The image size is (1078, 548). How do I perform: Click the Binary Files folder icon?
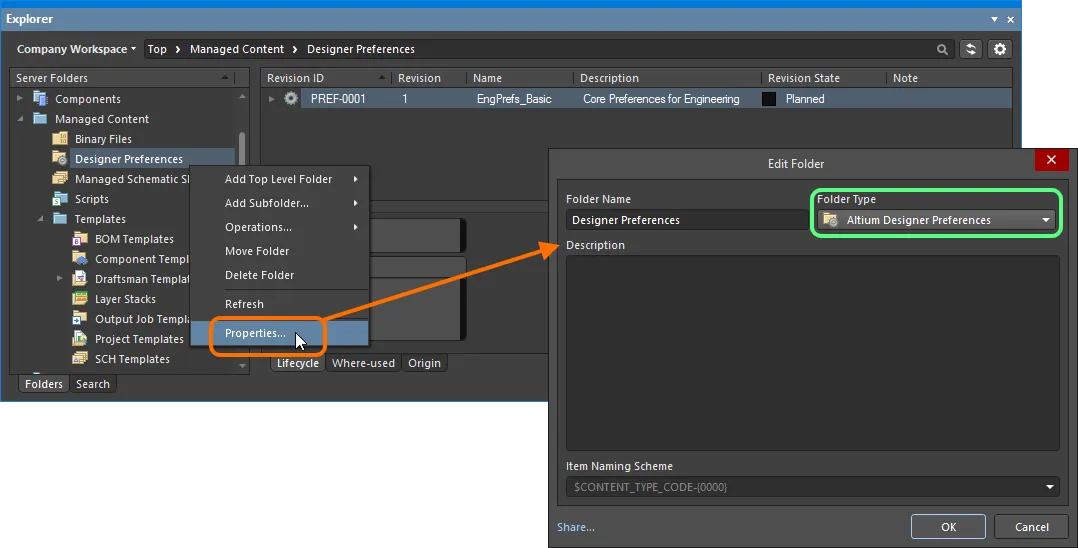[x=60, y=138]
